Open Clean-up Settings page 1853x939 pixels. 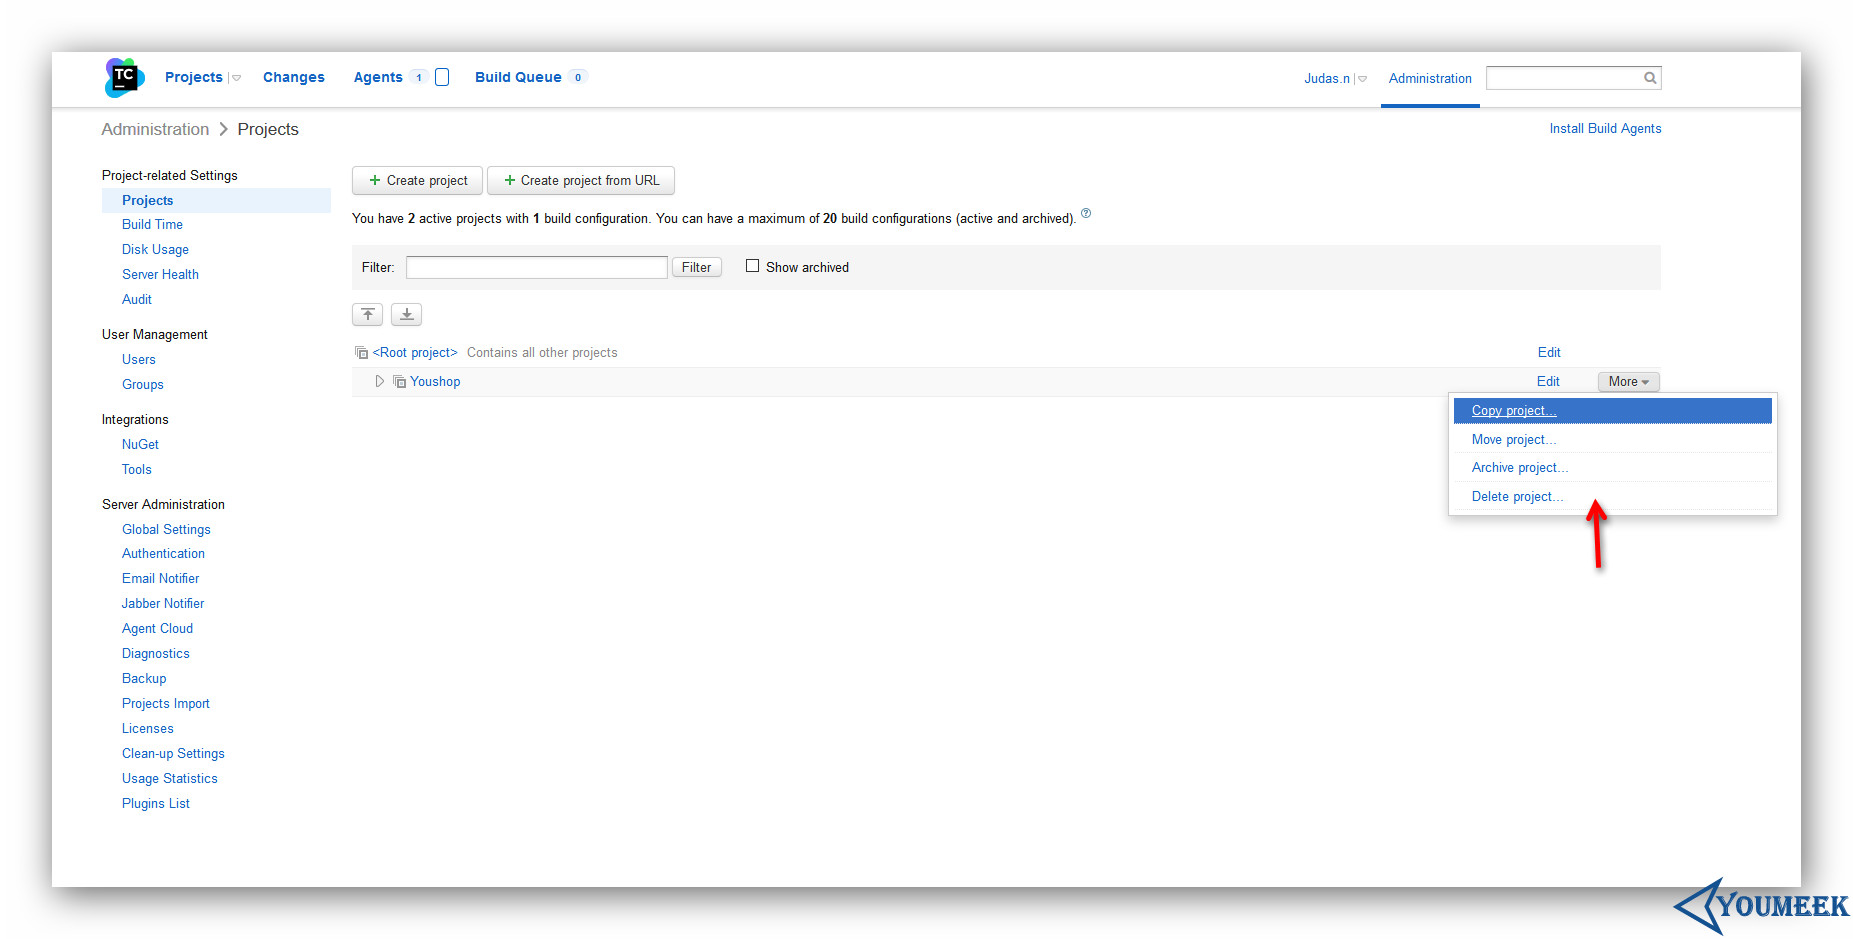[x=173, y=753]
